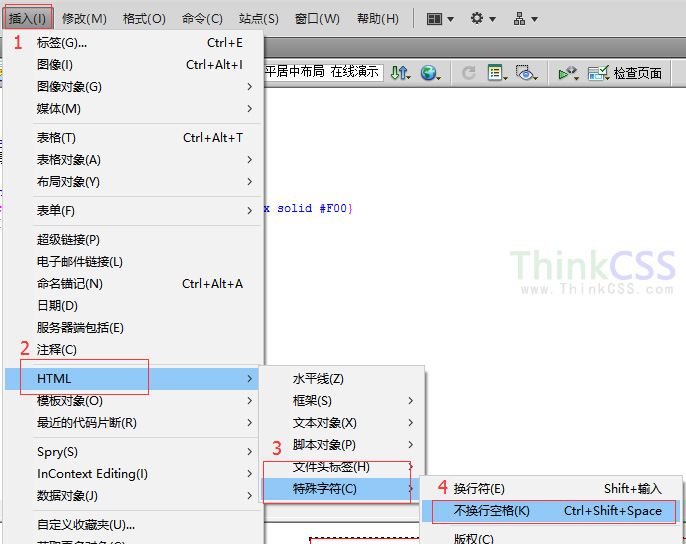
Task: Choose 服务器端包括(E) menu entry
Action: click(133, 327)
